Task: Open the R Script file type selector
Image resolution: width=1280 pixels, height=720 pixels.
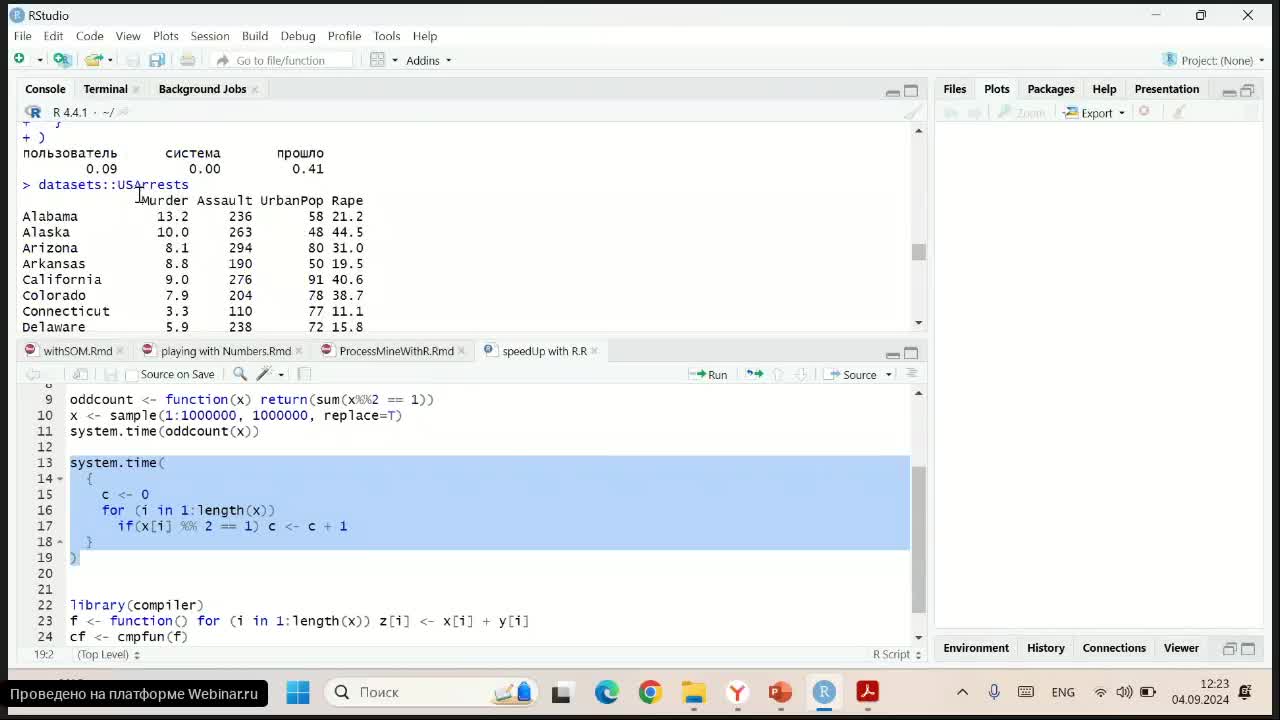Action: [x=895, y=654]
